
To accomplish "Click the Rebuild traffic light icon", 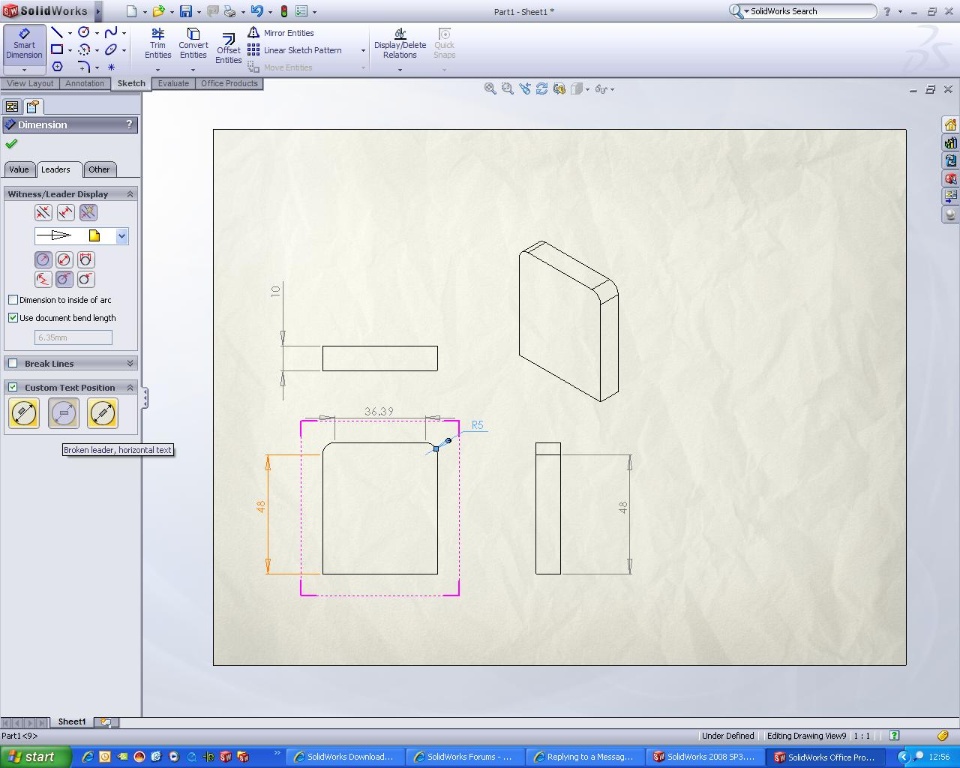I will click(284, 11).
